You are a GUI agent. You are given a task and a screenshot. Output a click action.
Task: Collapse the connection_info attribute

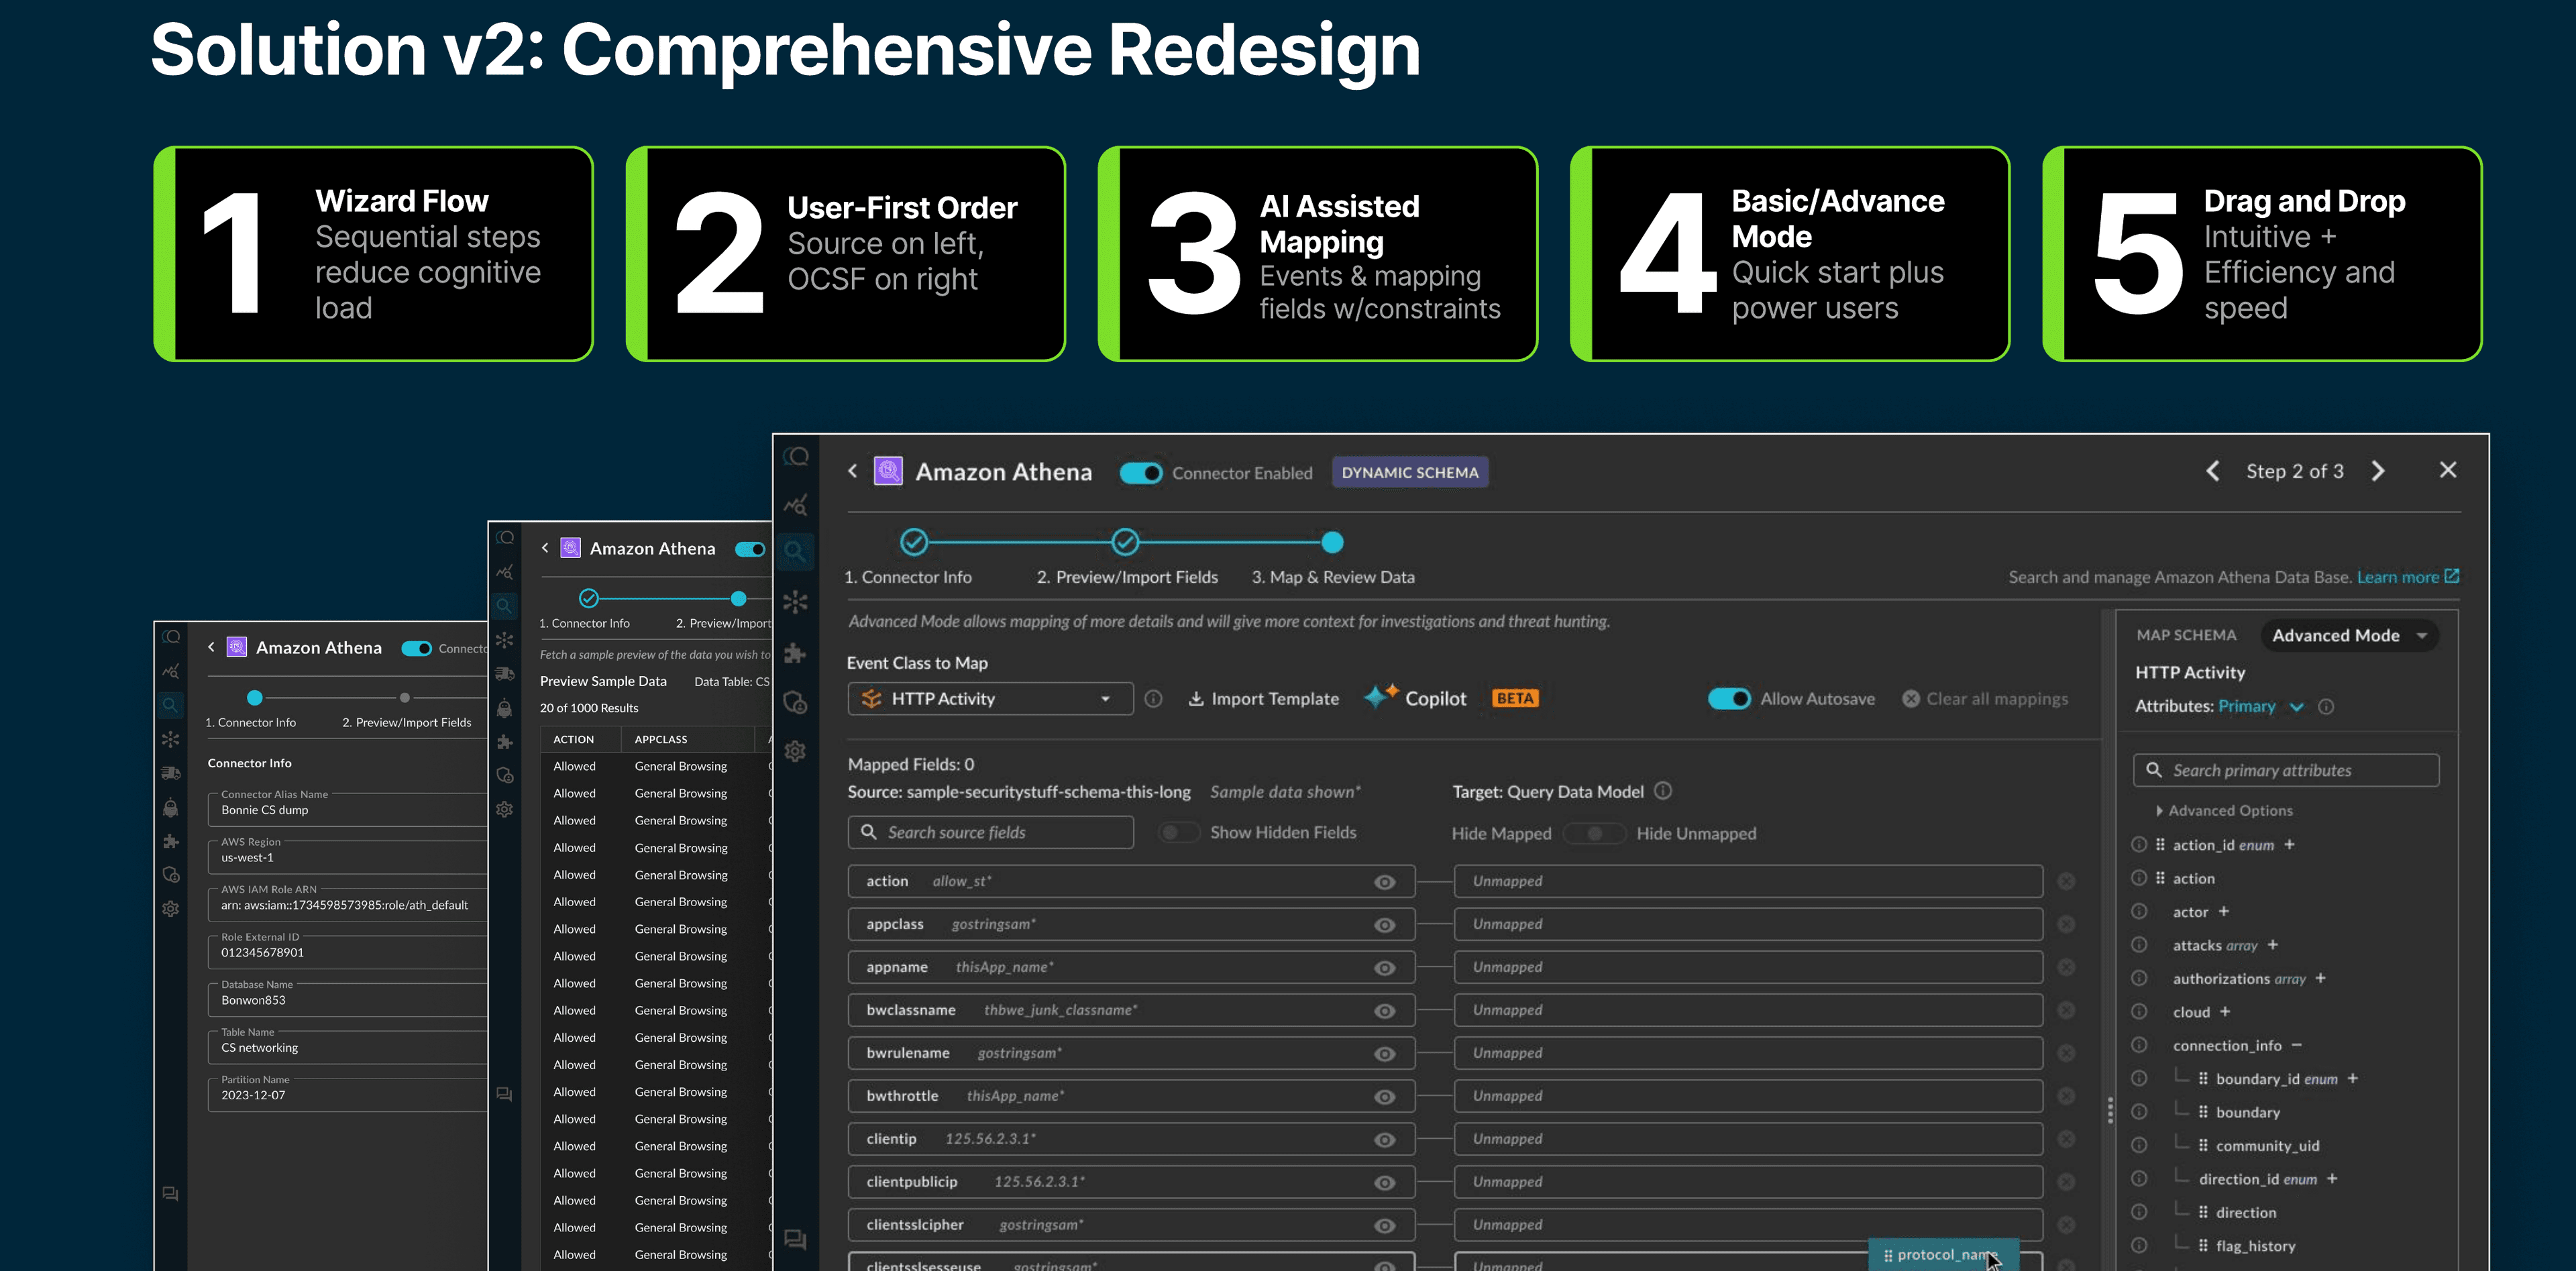[2297, 1045]
